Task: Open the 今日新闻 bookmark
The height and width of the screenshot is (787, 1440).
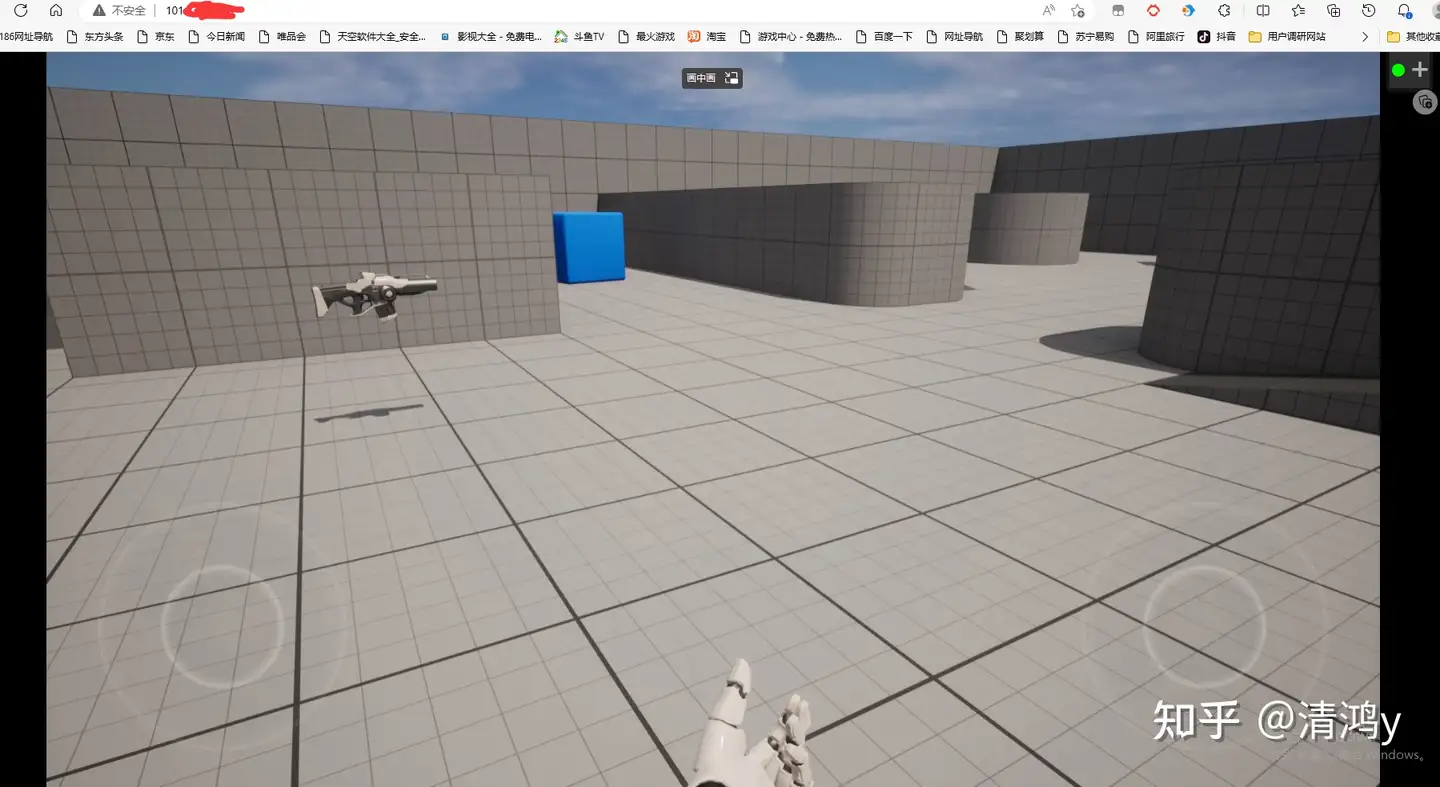Action: point(216,36)
